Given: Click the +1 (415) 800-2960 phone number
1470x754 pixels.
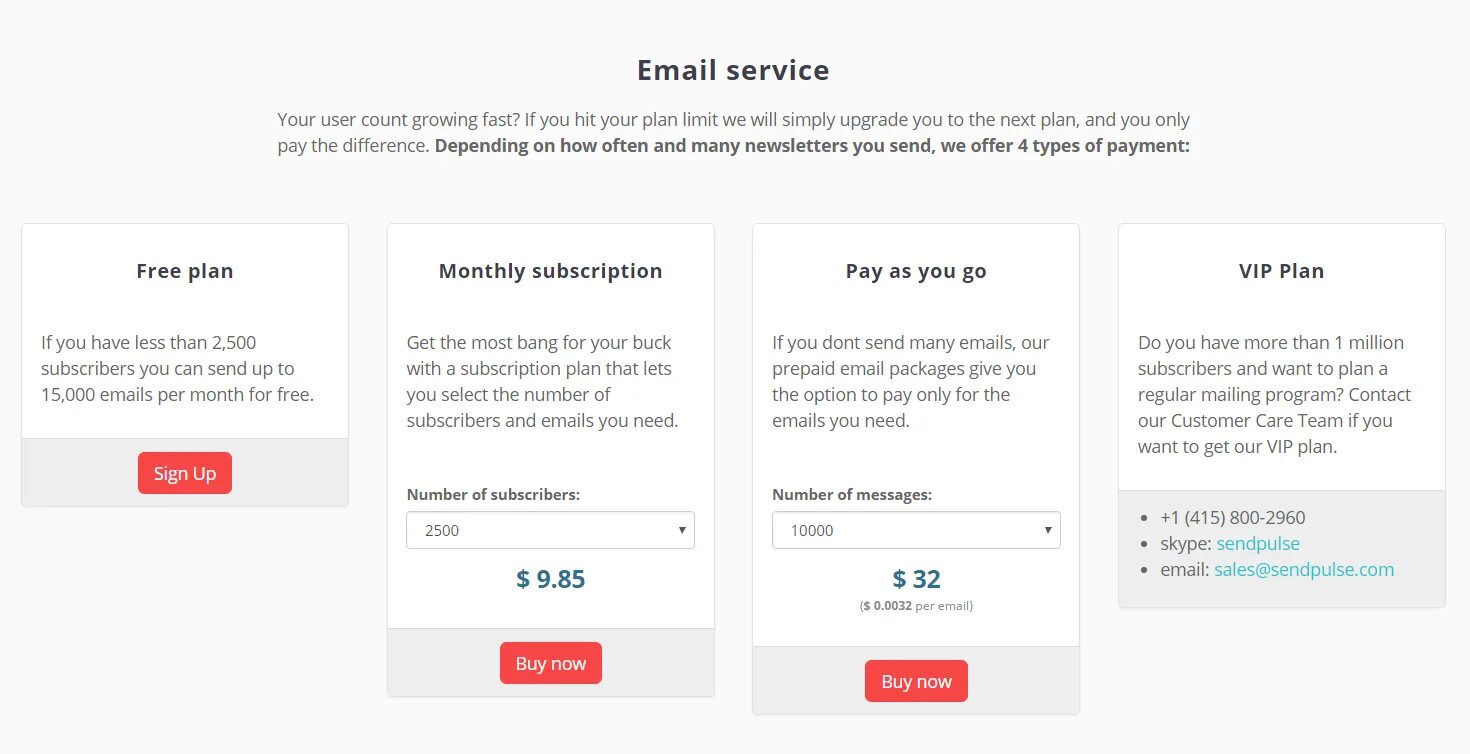Looking at the screenshot, I should point(1232,518).
